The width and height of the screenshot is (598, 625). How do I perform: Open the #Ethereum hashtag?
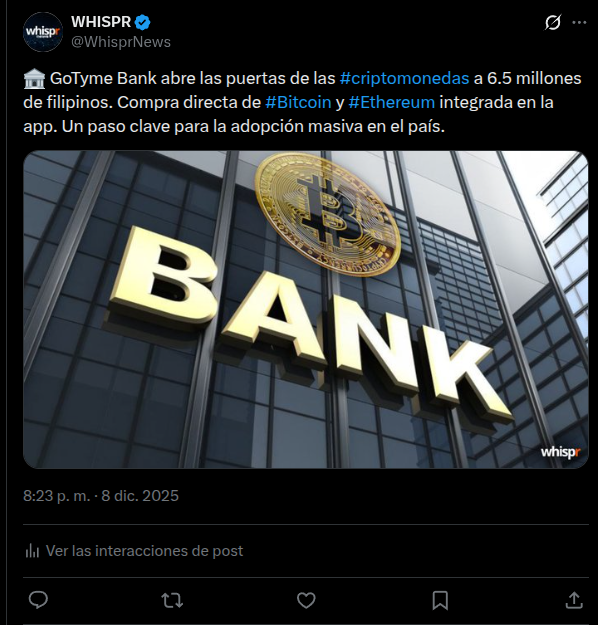[x=391, y=102]
